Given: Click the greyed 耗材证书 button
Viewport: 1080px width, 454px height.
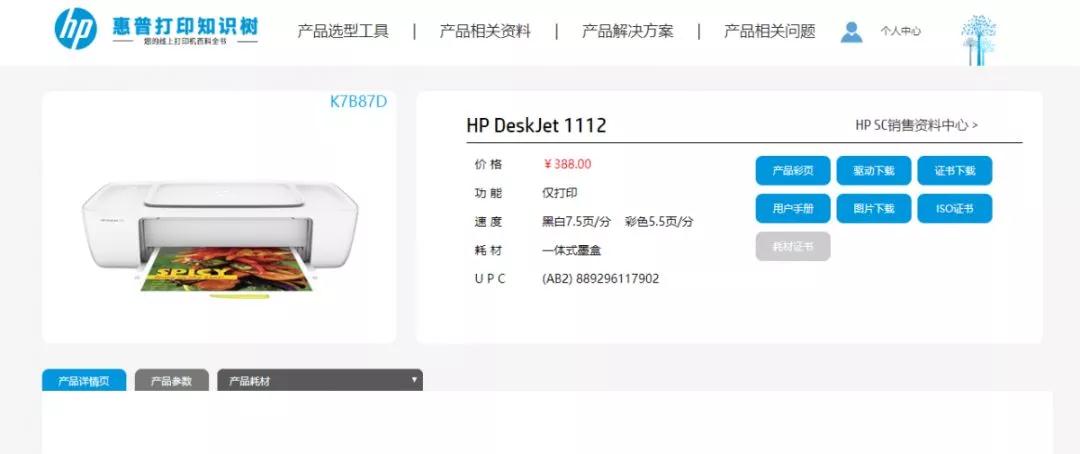Looking at the screenshot, I should coord(793,247).
